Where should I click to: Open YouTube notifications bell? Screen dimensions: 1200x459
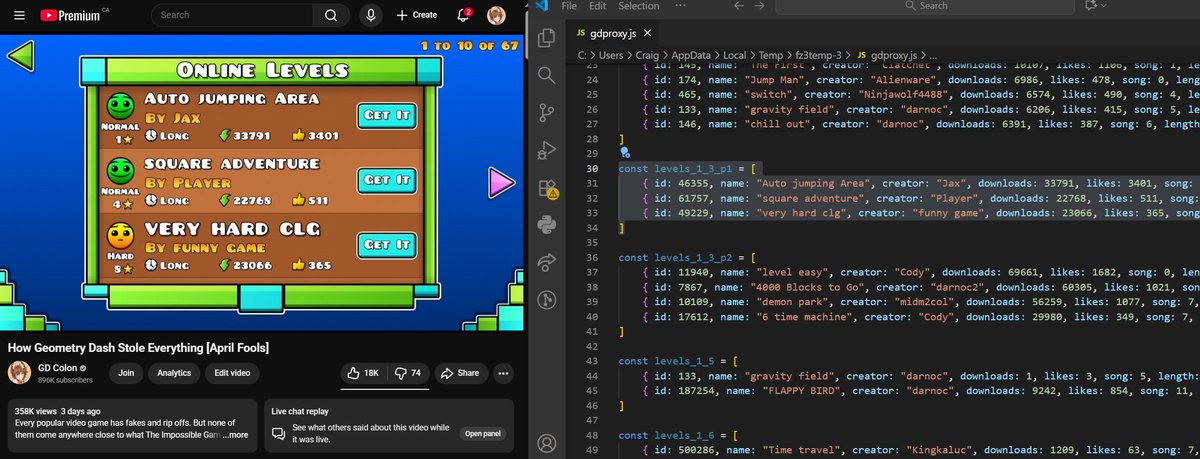[464, 15]
